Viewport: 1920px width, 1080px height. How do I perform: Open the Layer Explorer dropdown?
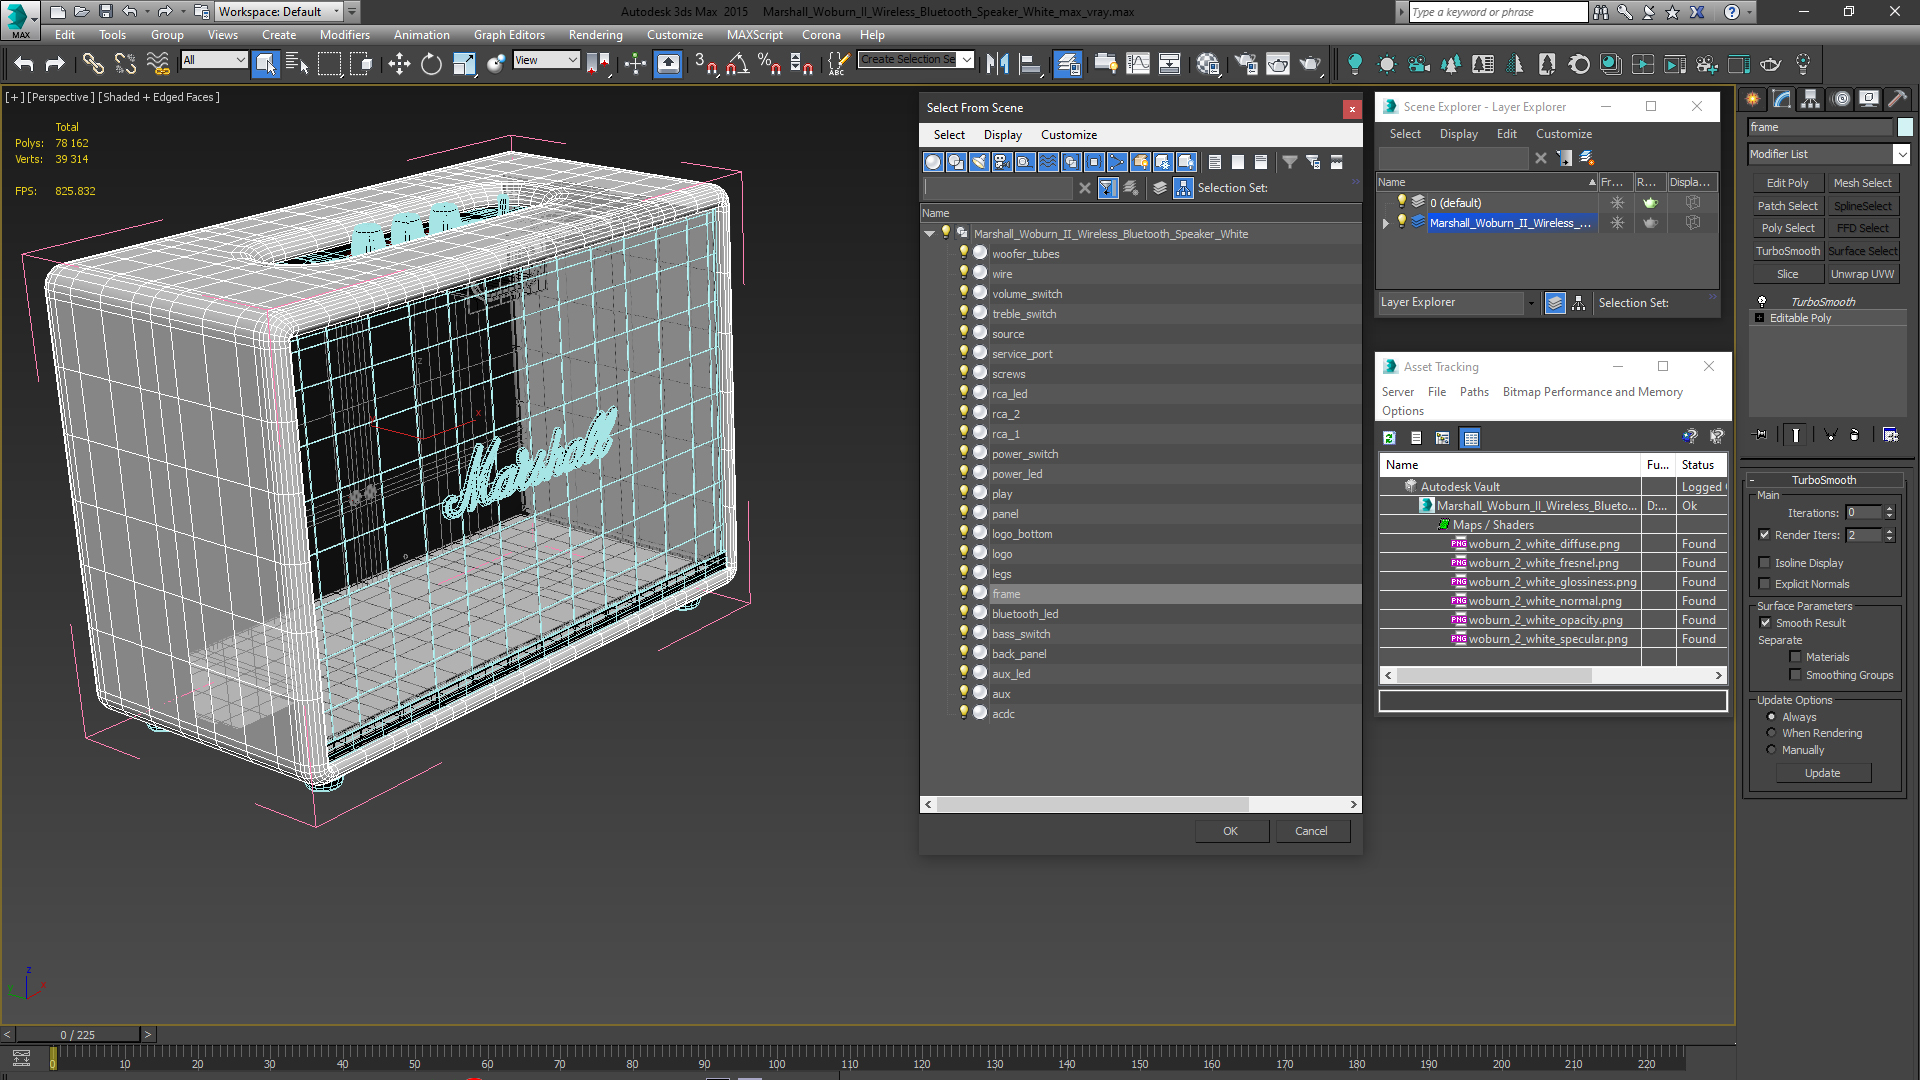[x=1531, y=302]
